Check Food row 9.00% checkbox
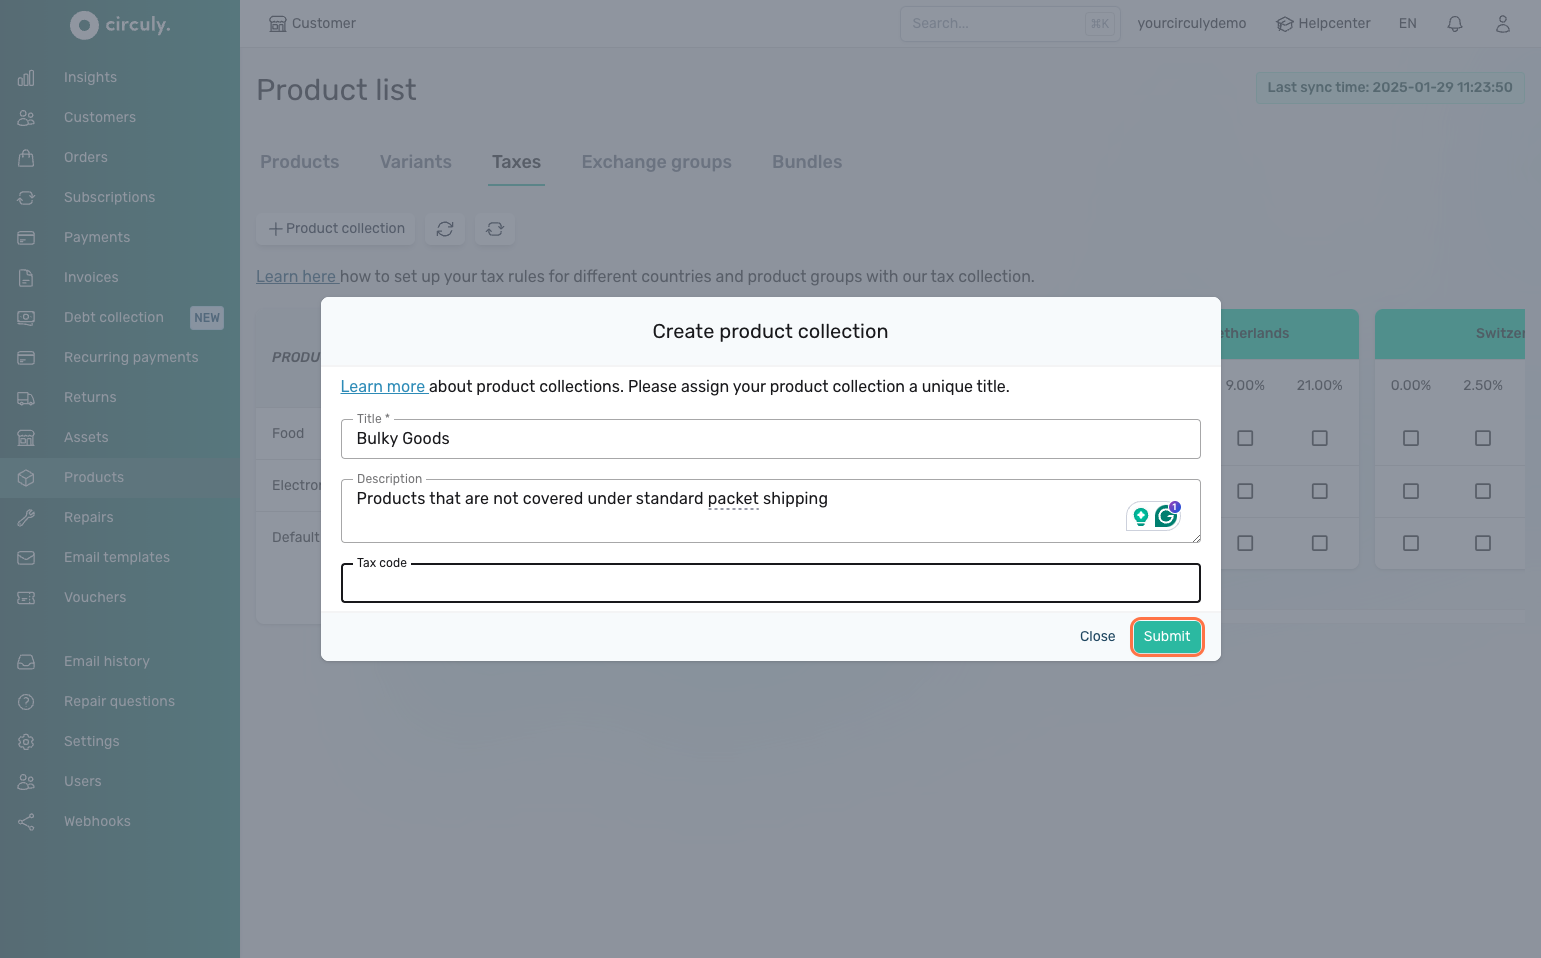This screenshot has height=958, width=1541. (1245, 439)
